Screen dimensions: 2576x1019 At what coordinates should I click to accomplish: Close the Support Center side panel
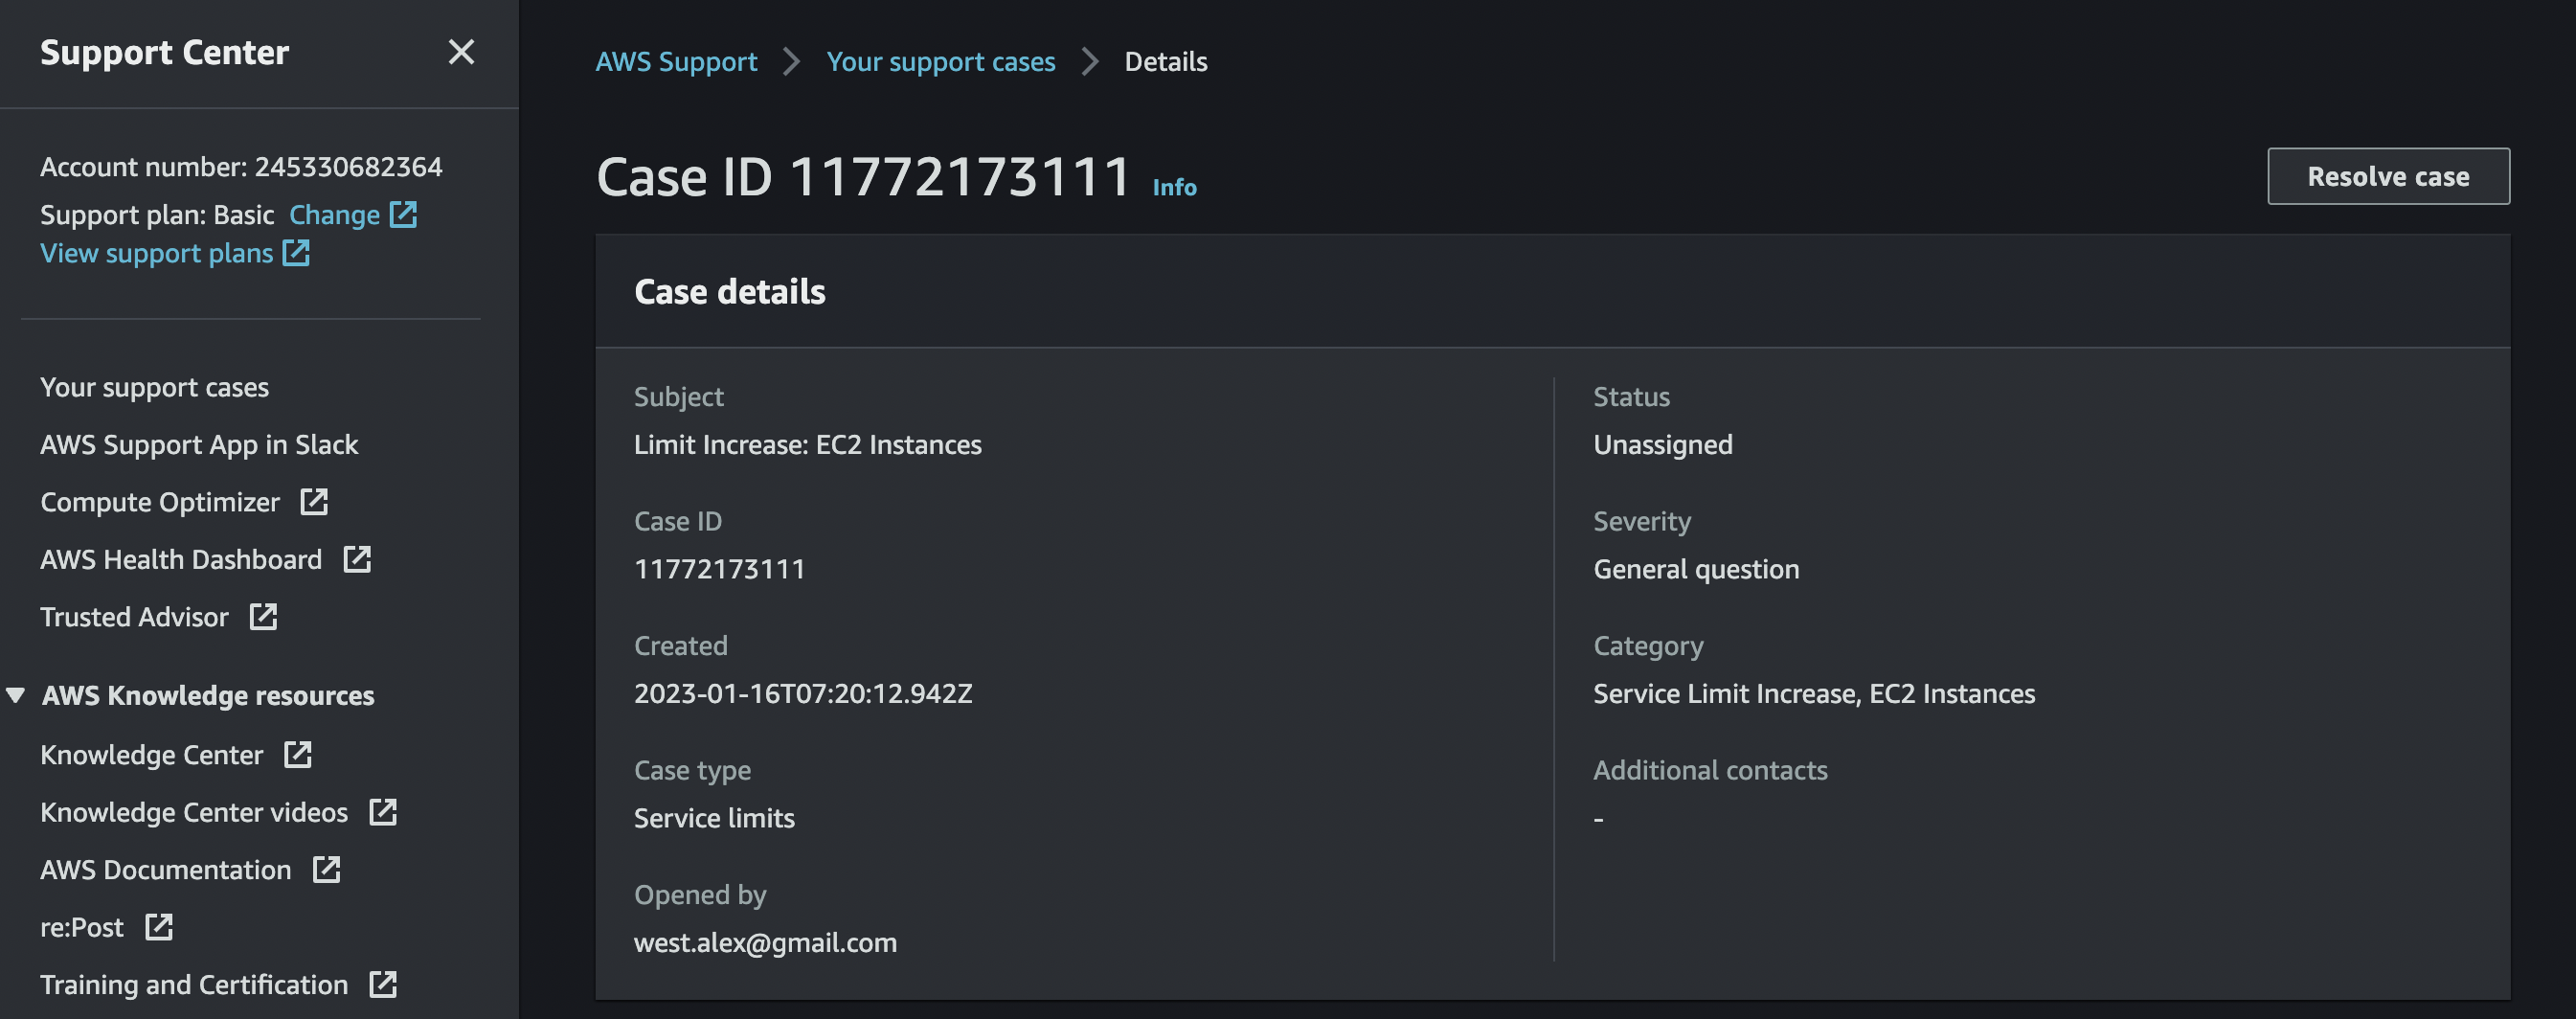[461, 52]
